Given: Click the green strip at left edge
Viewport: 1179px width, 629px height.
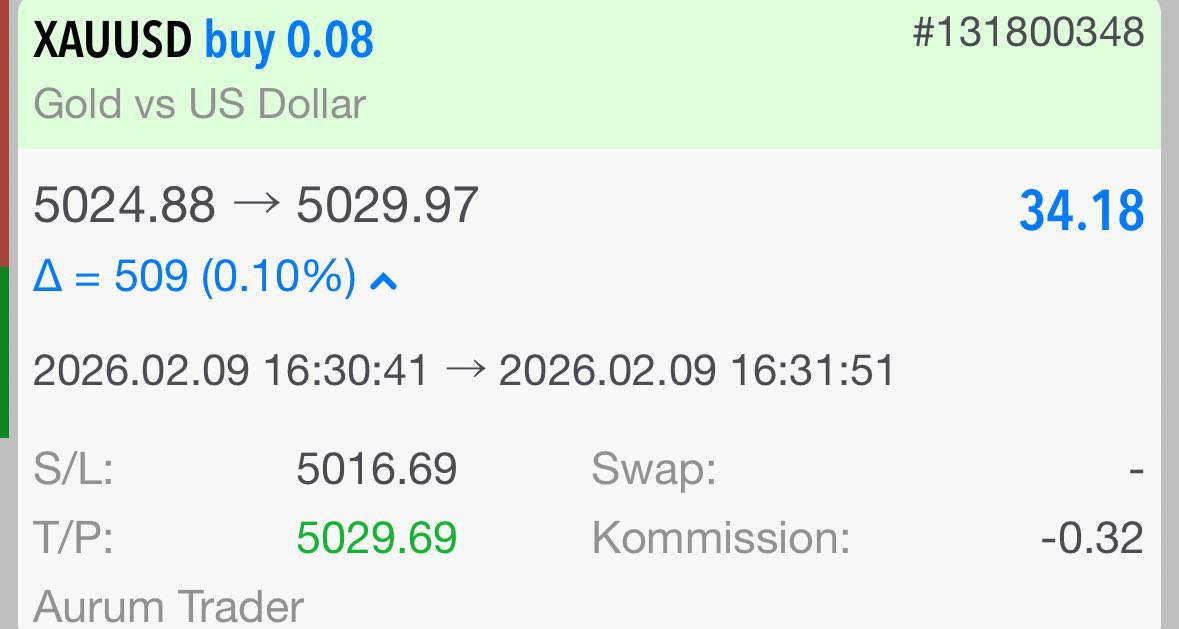Looking at the screenshot, I should coord(5,350).
